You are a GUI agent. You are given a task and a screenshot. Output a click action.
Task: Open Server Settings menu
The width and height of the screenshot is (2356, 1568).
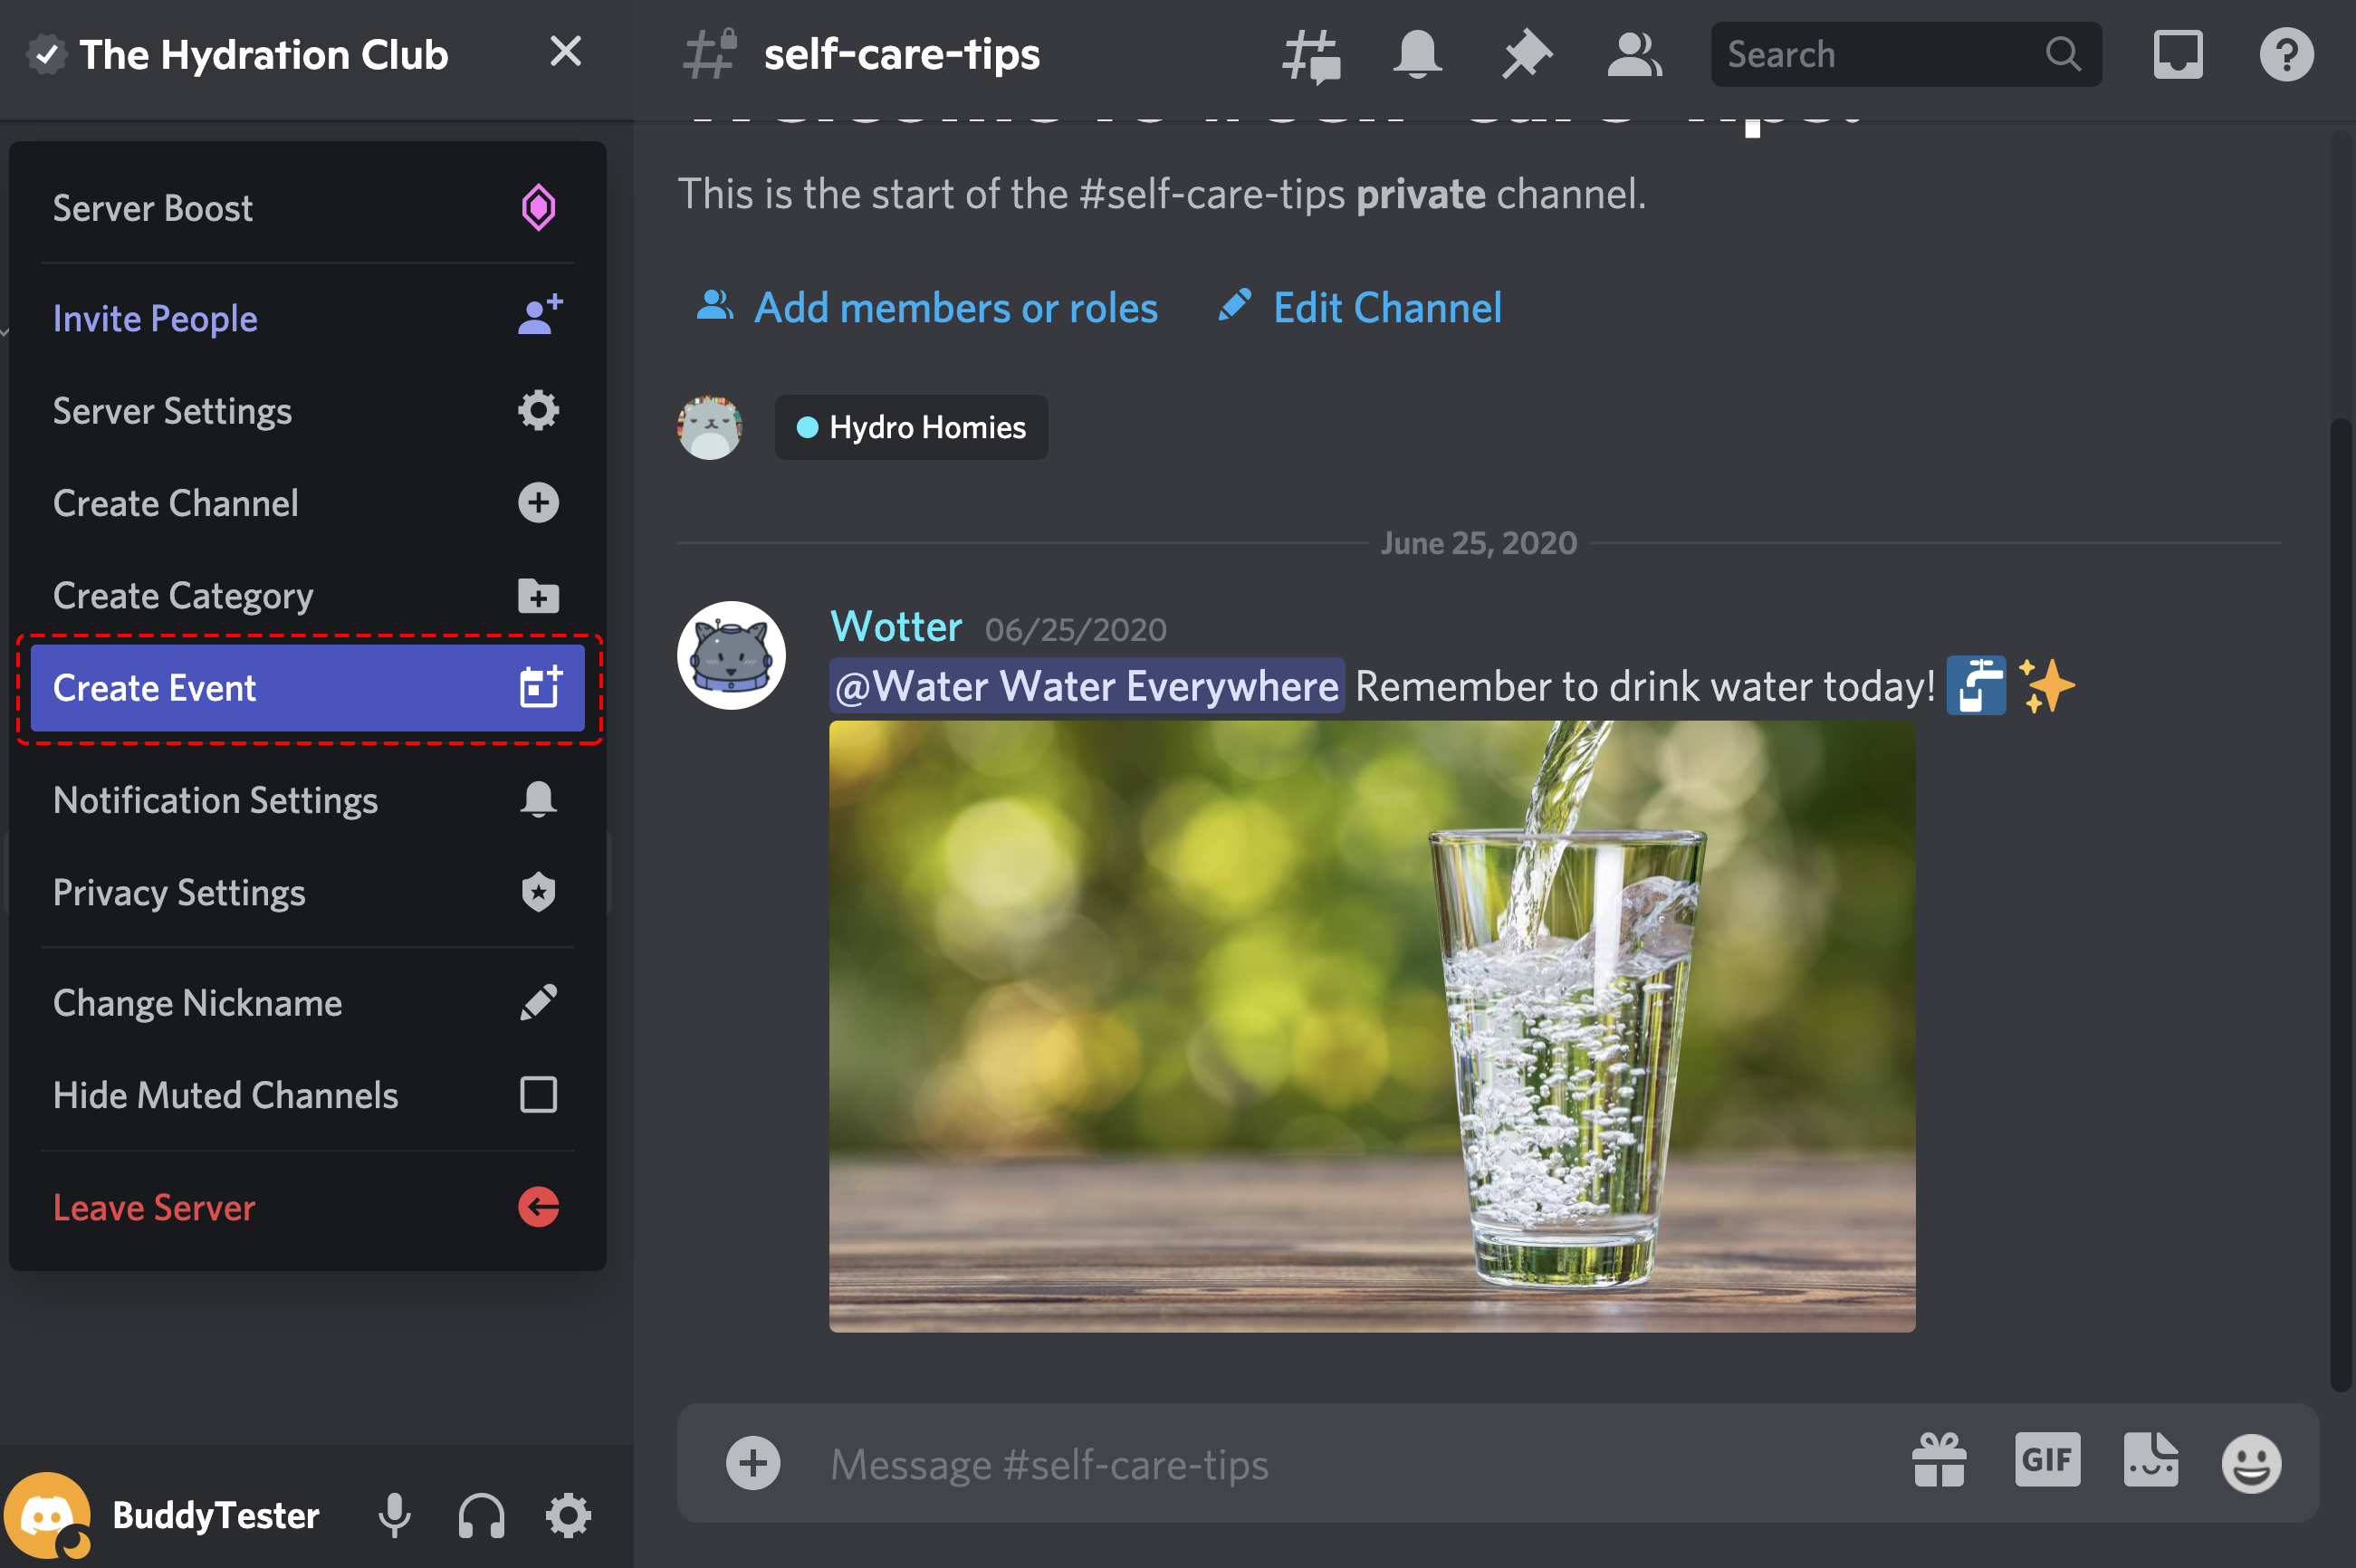coord(306,409)
